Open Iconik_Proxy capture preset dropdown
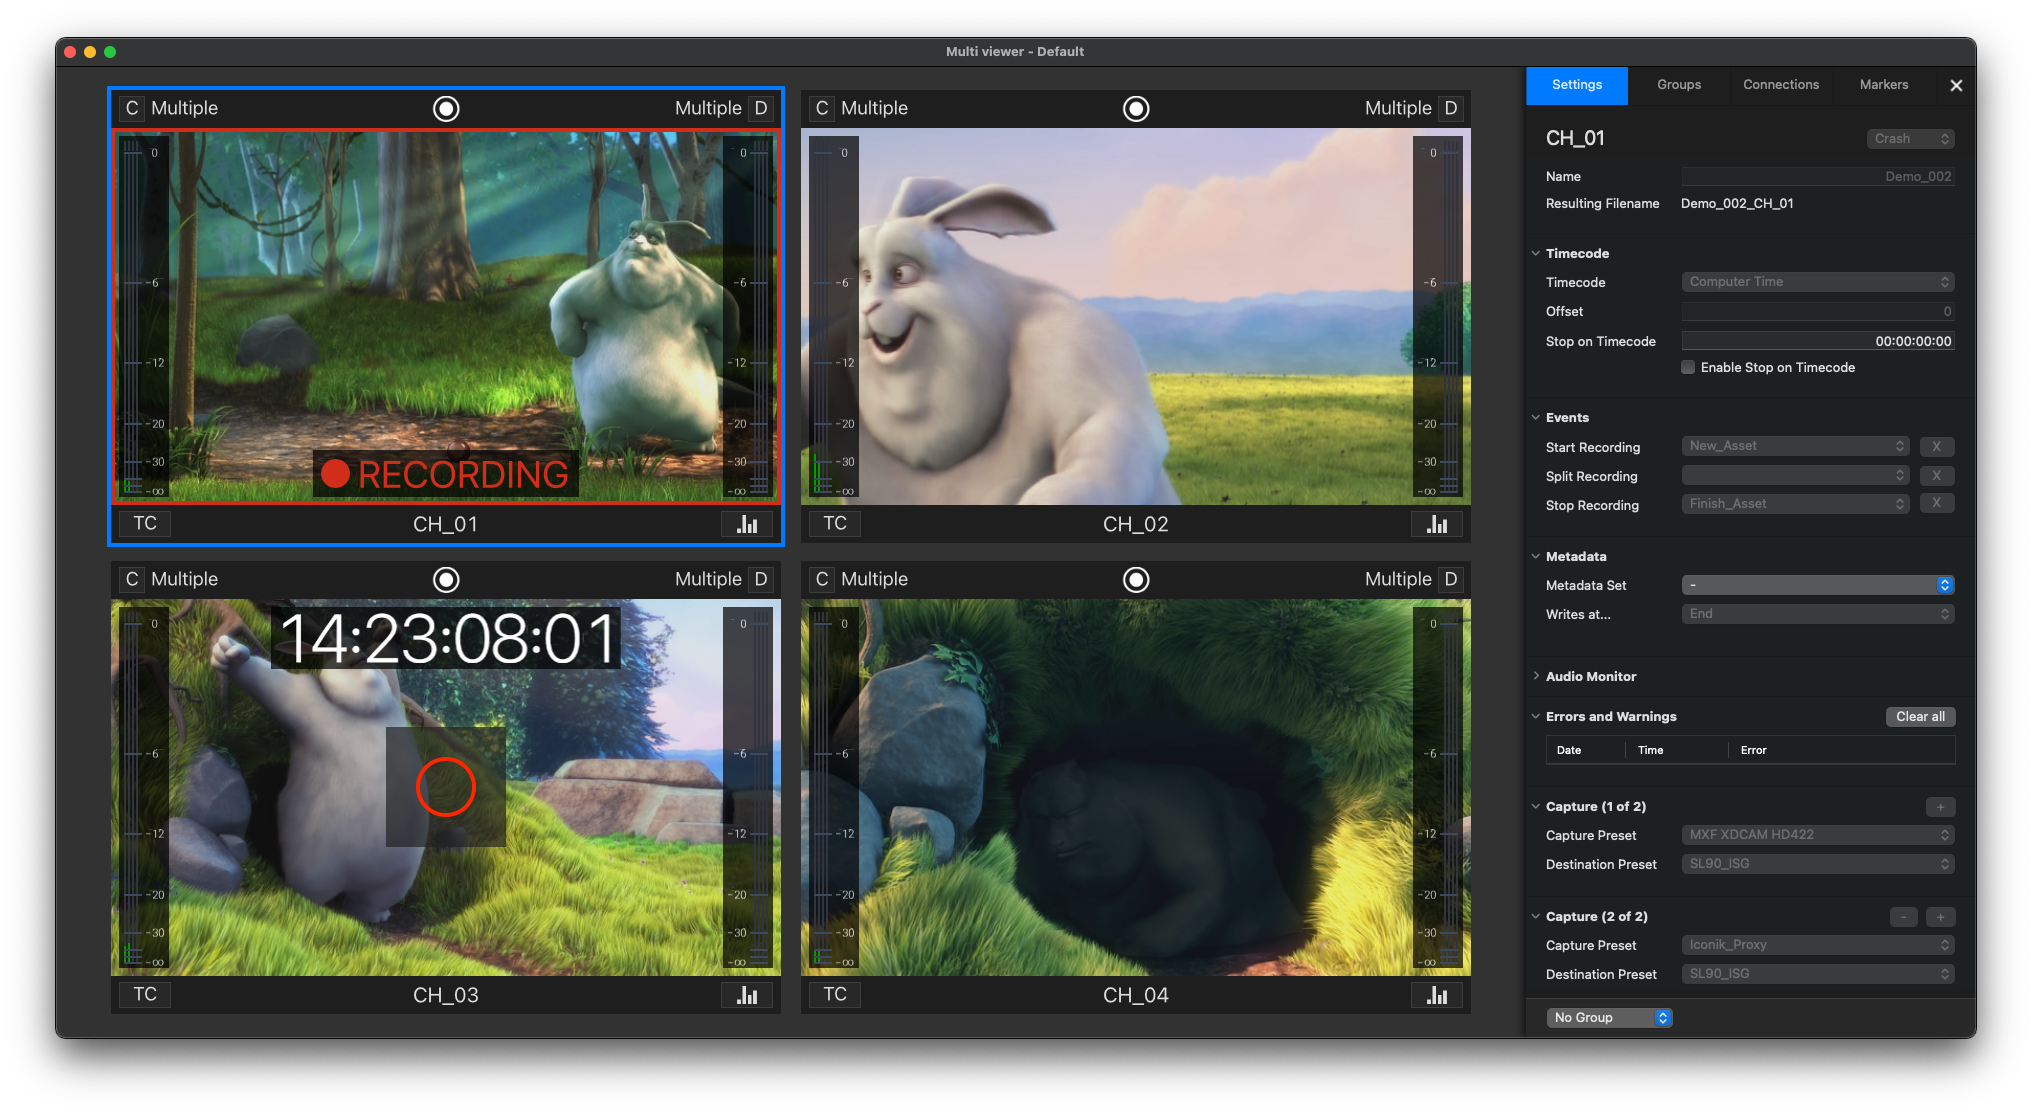Screen dimensions: 2032x1112 click(1818, 945)
